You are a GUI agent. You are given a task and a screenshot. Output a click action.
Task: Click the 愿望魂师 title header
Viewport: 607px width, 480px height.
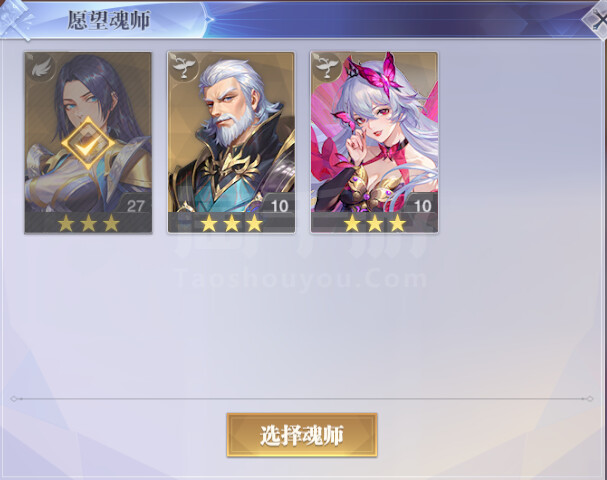click(x=109, y=20)
